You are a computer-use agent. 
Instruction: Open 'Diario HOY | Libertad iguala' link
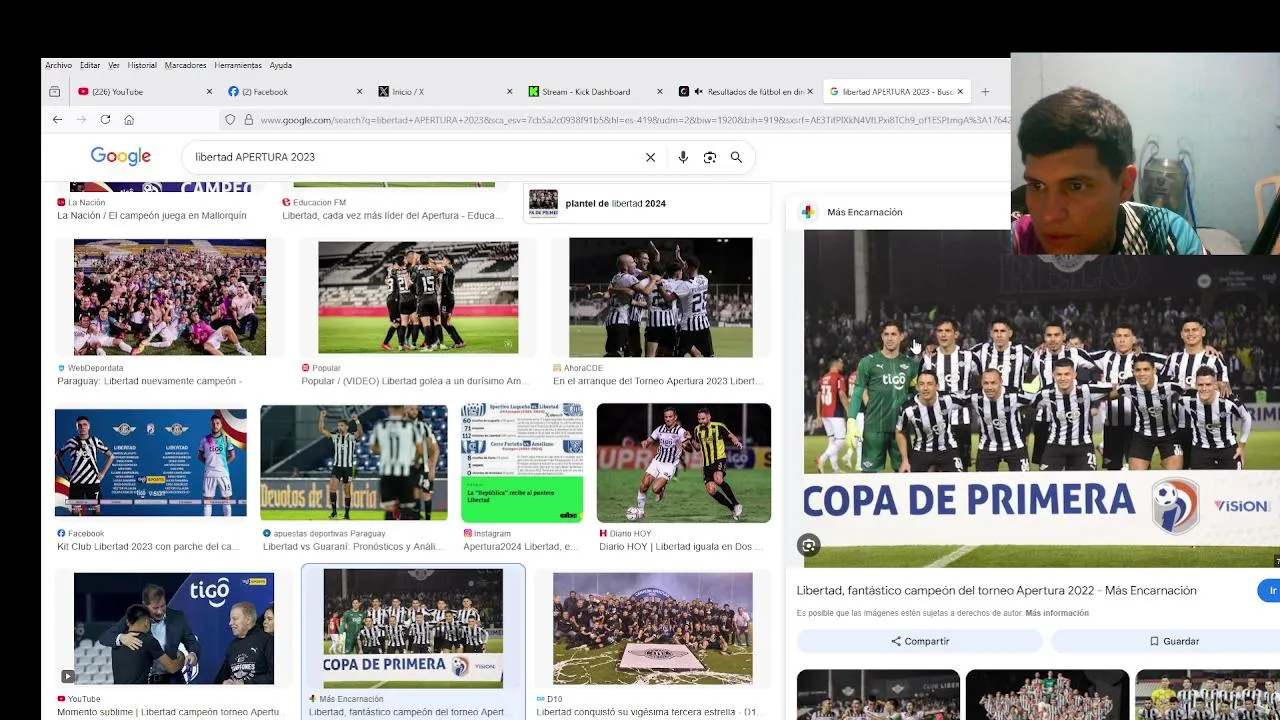[680, 547]
